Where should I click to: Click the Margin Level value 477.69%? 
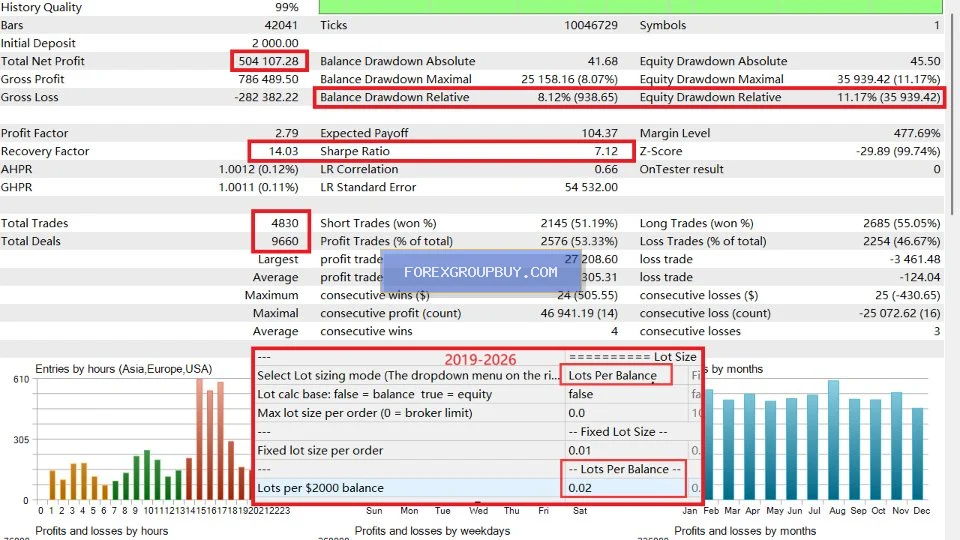click(917, 133)
